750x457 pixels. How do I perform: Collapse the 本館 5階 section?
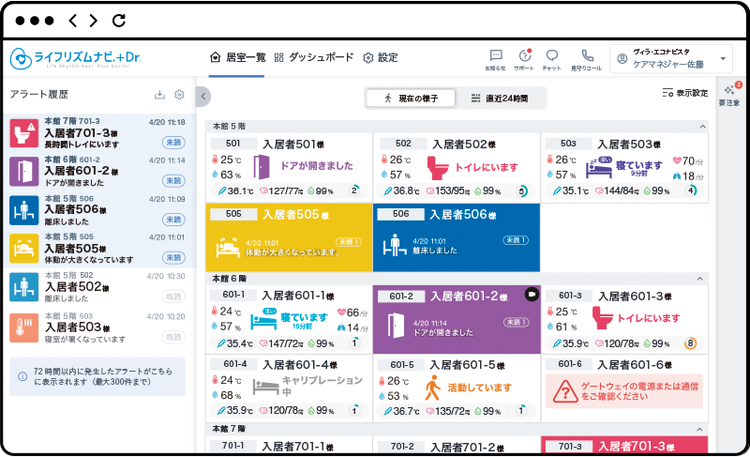(699, 127)
